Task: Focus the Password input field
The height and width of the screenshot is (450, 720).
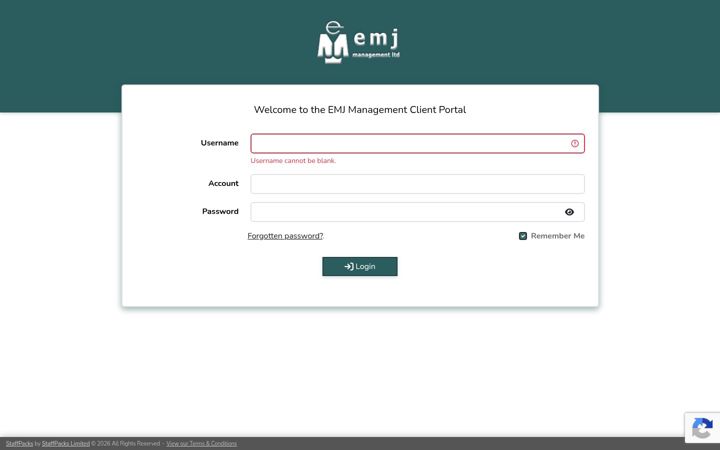Action: 417,212
